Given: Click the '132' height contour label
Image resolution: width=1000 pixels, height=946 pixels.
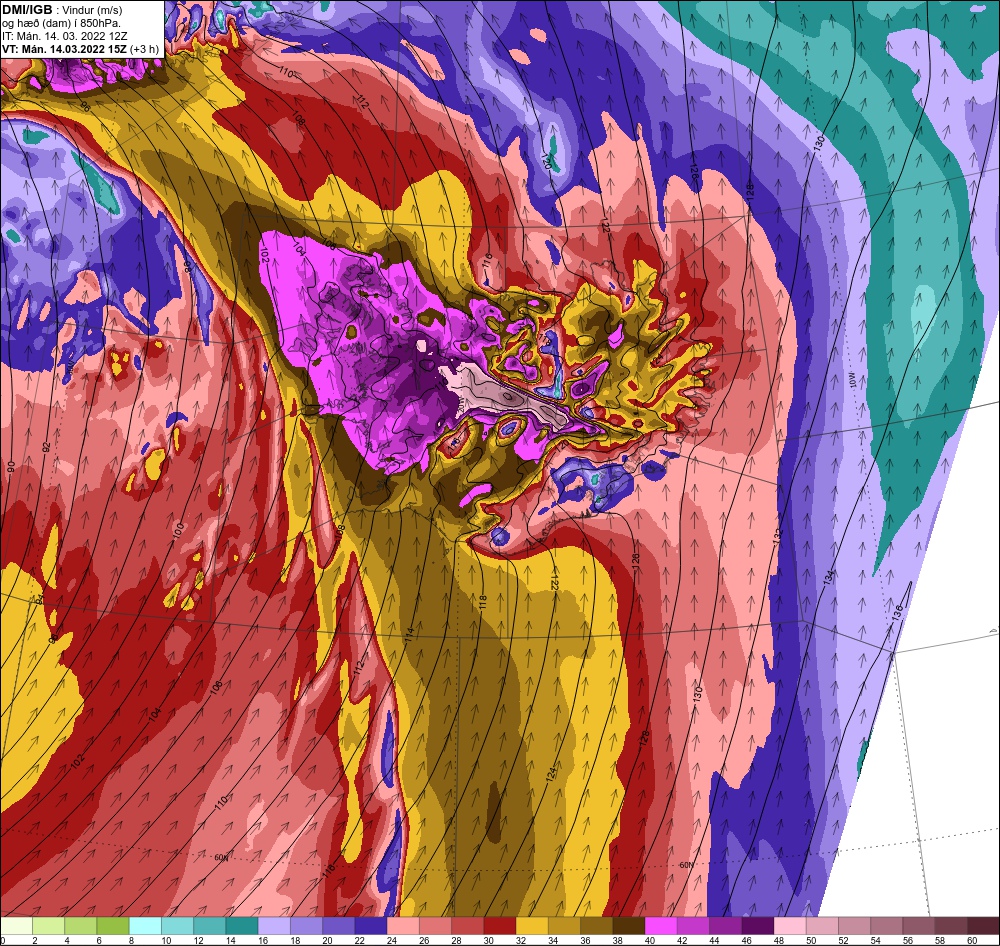Looking at the screenshot, I should click(x=777, y=536).
